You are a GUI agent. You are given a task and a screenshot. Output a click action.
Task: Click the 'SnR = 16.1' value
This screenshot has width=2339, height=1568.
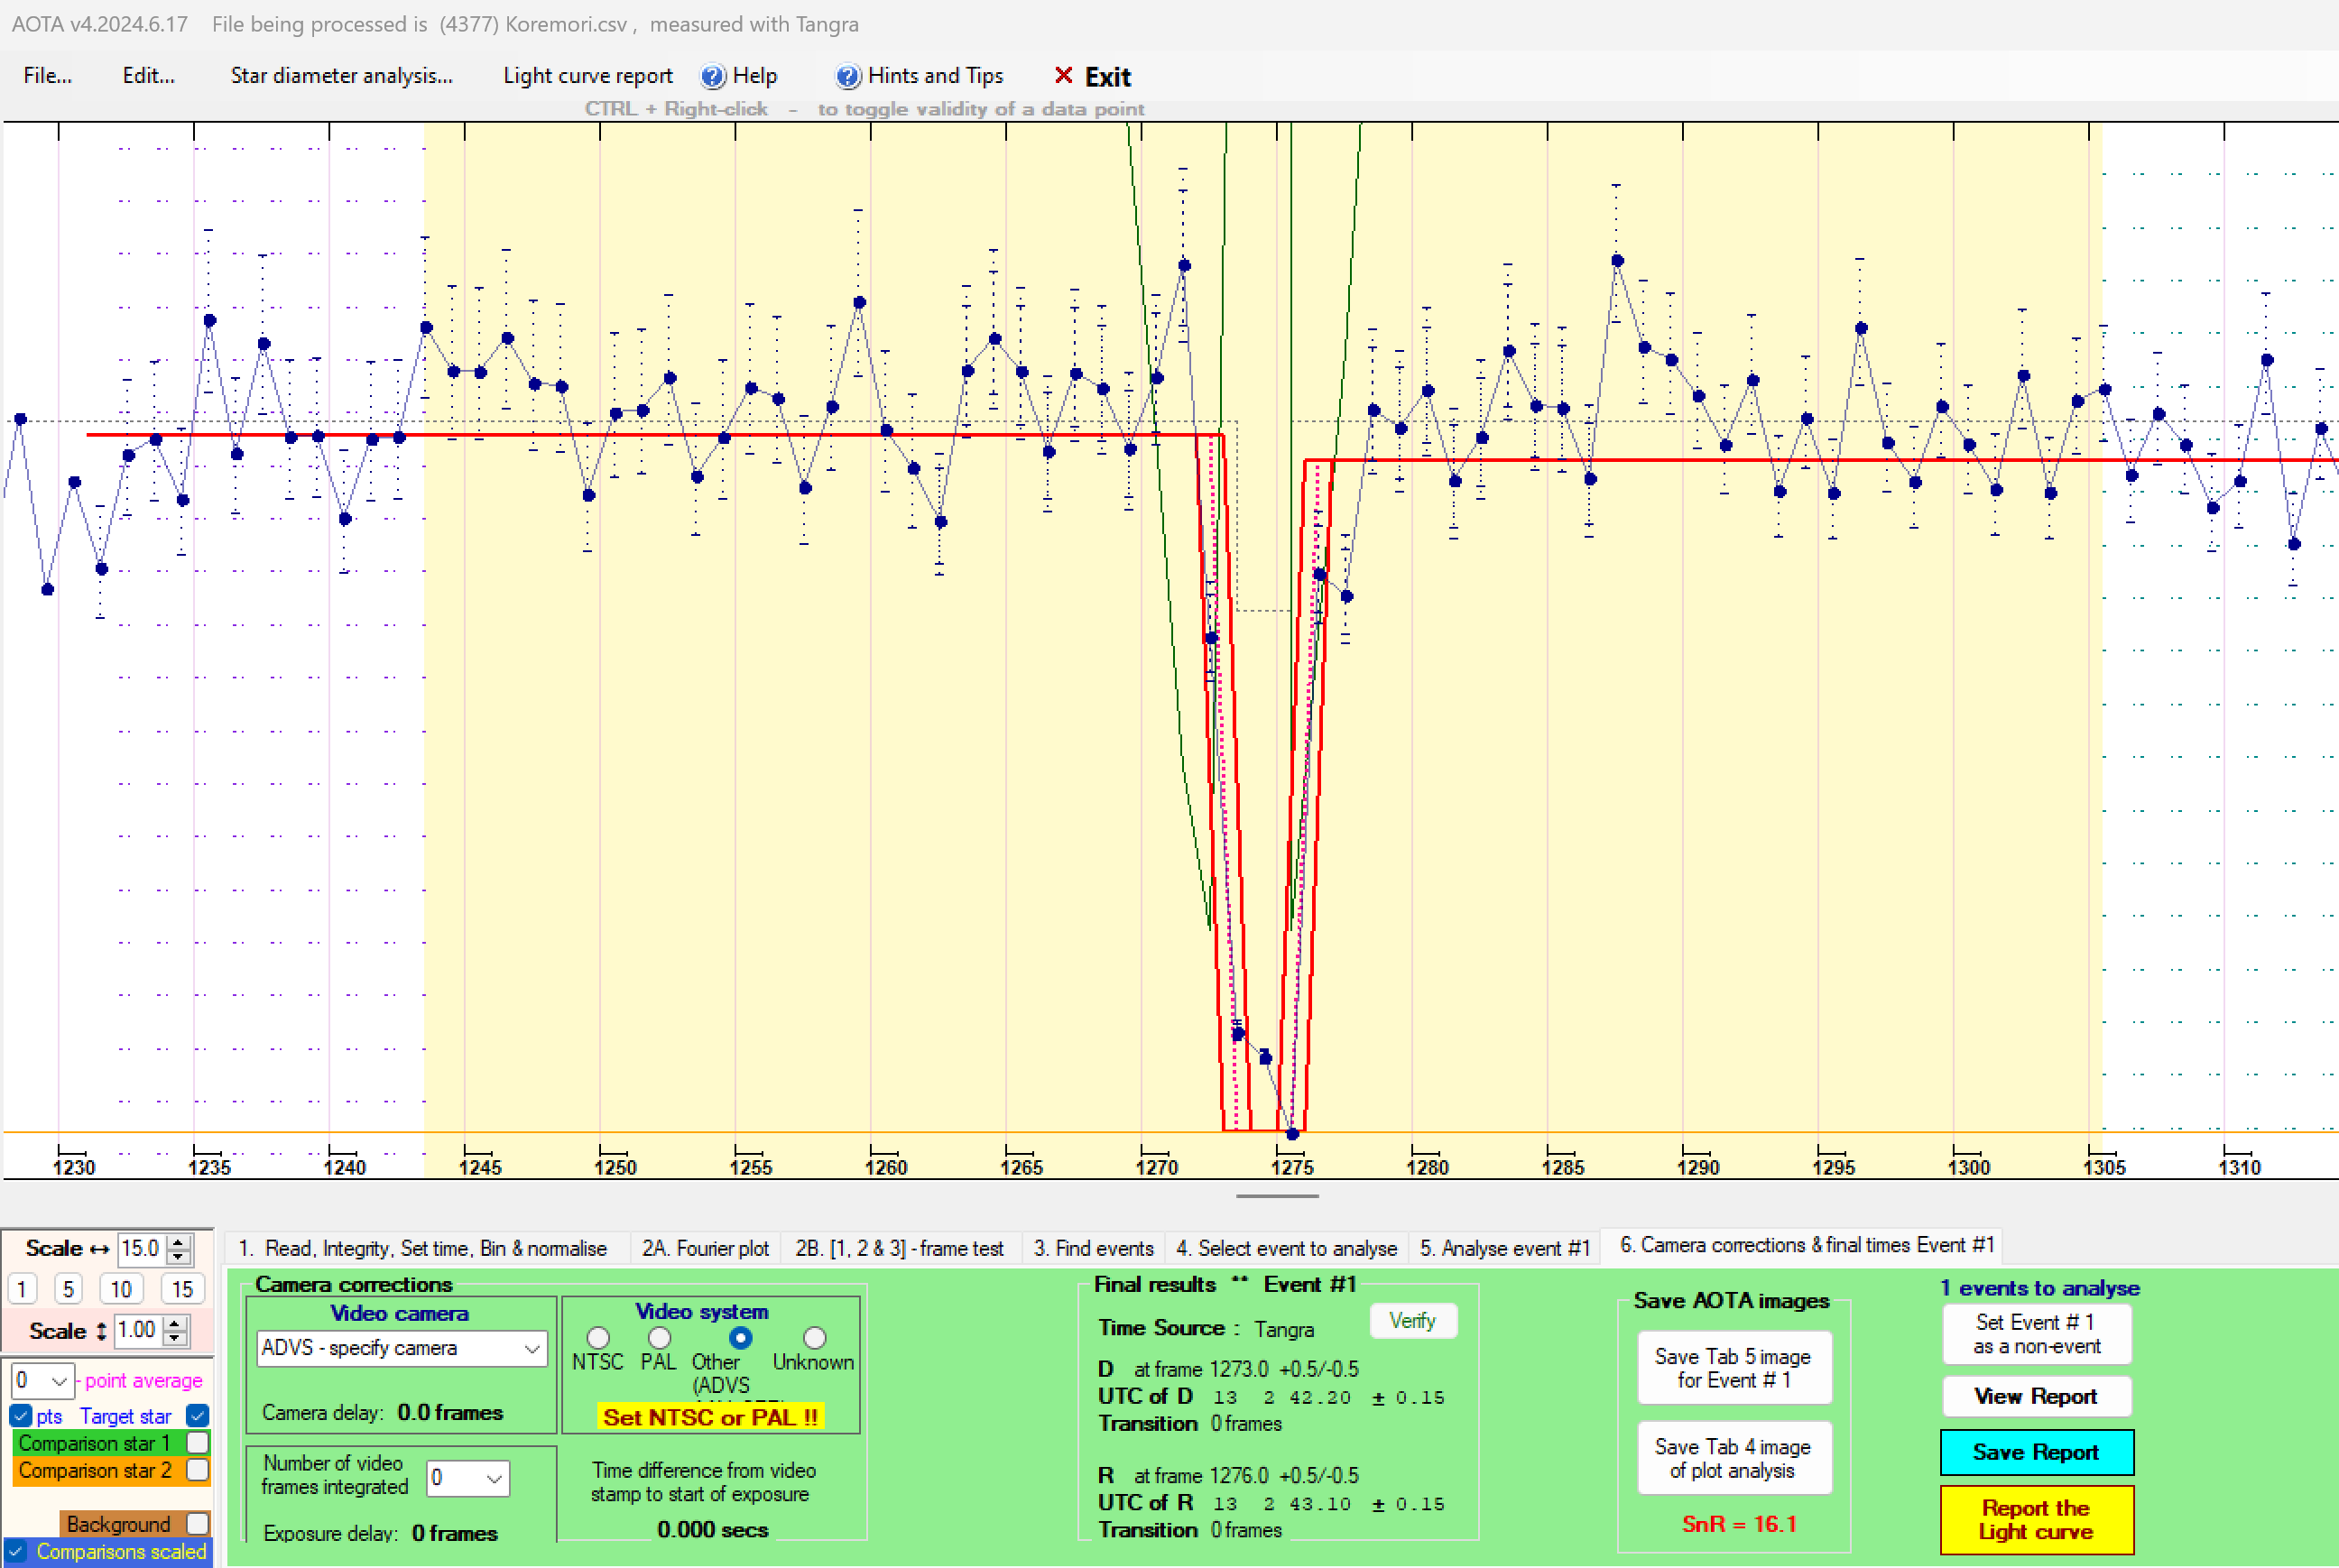click(x=1739, y=1524)
